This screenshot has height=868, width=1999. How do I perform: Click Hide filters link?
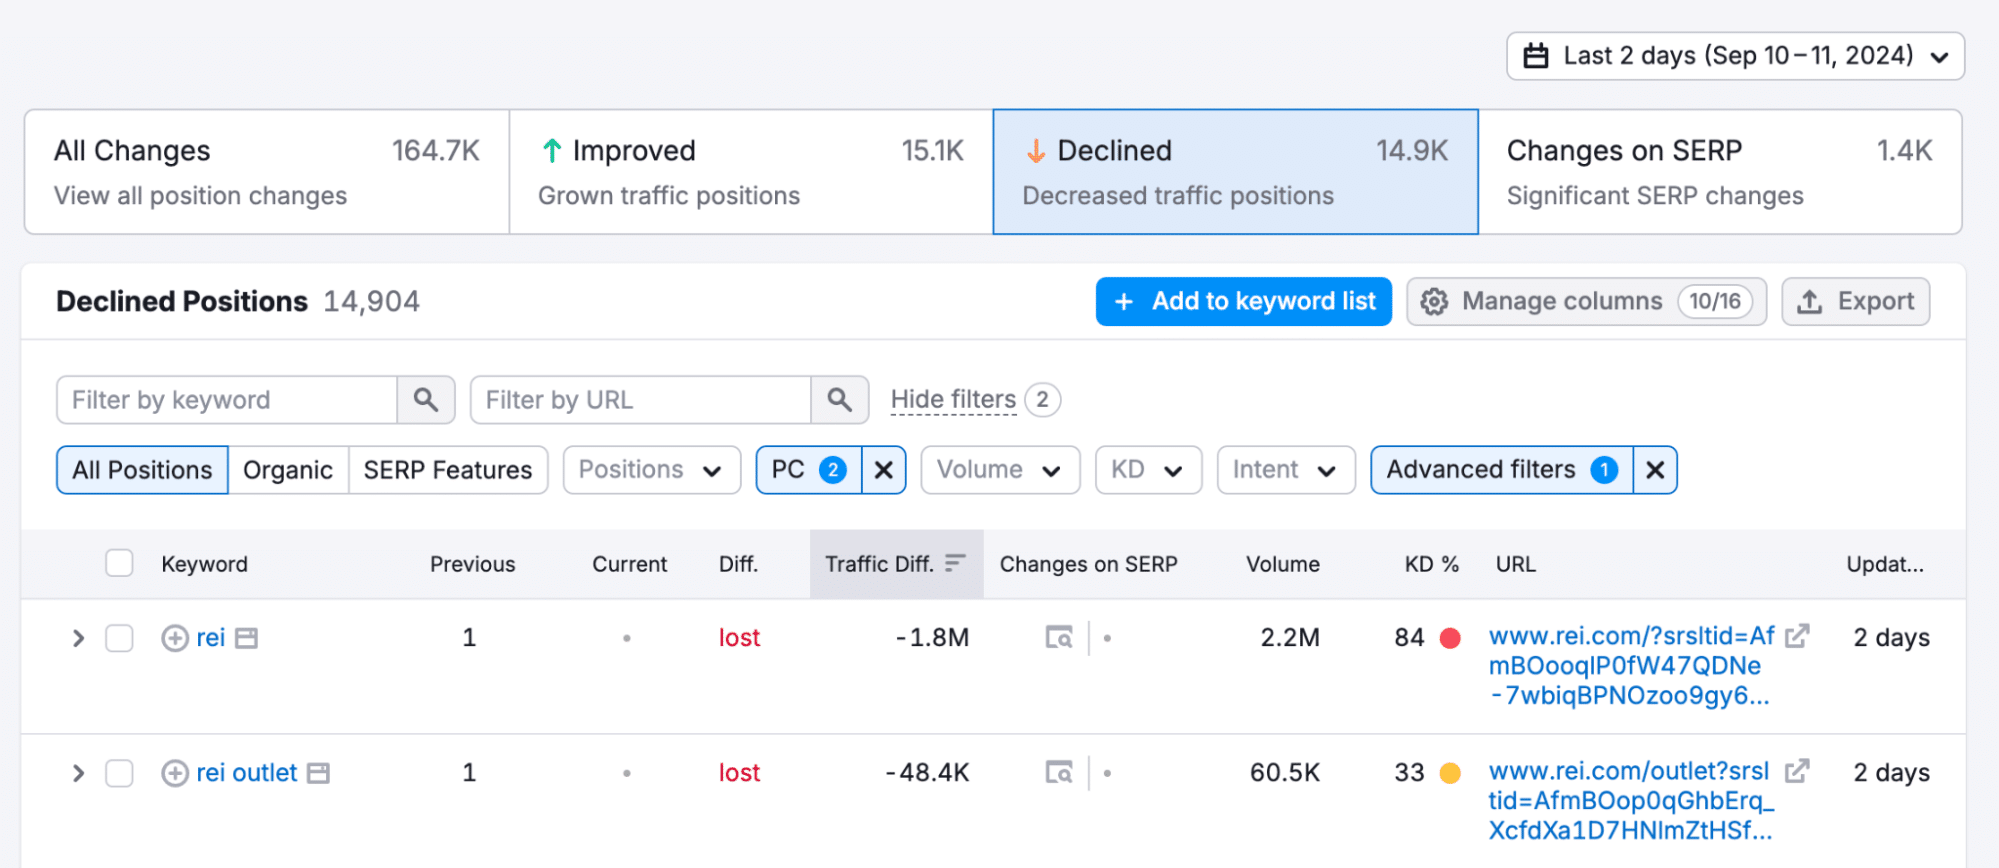click(x=953, y=400)
